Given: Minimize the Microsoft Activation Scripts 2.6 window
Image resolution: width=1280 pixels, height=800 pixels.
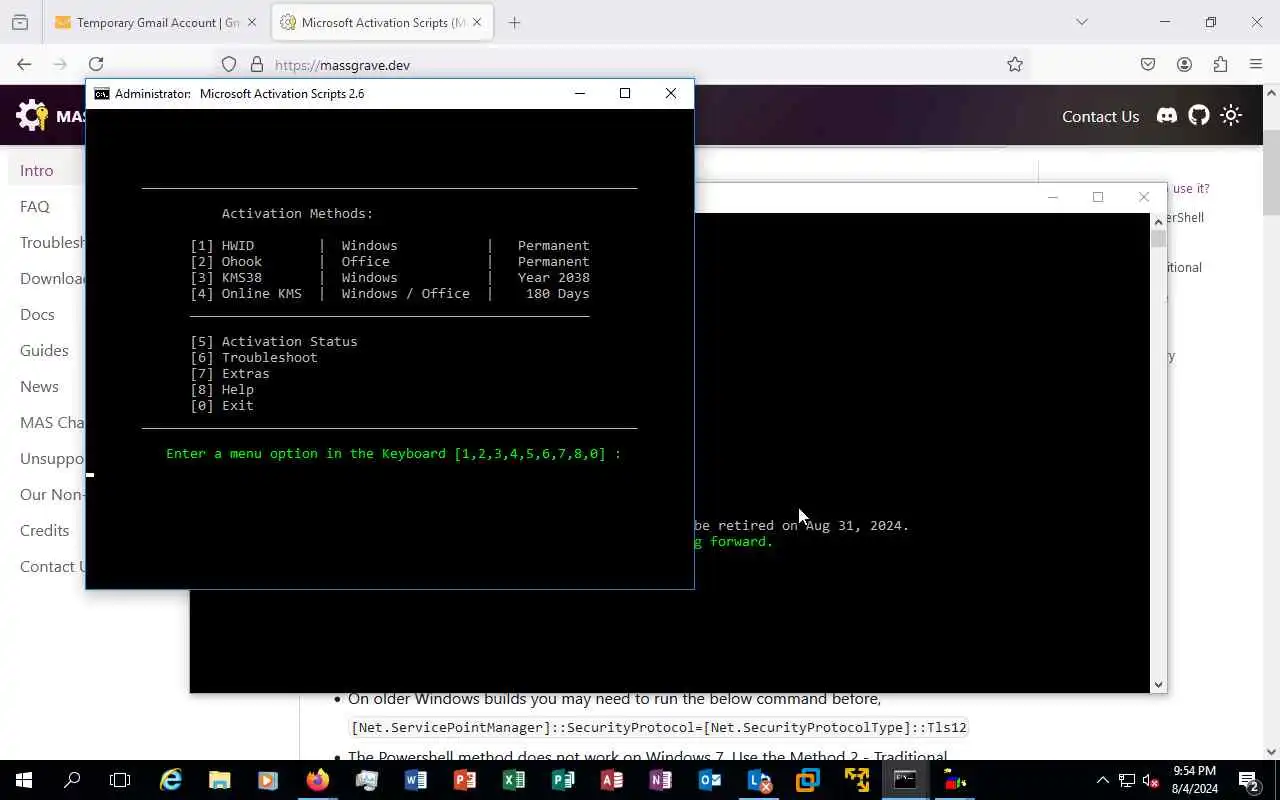Looking at the screenshot, I should (x=579, y=93).
